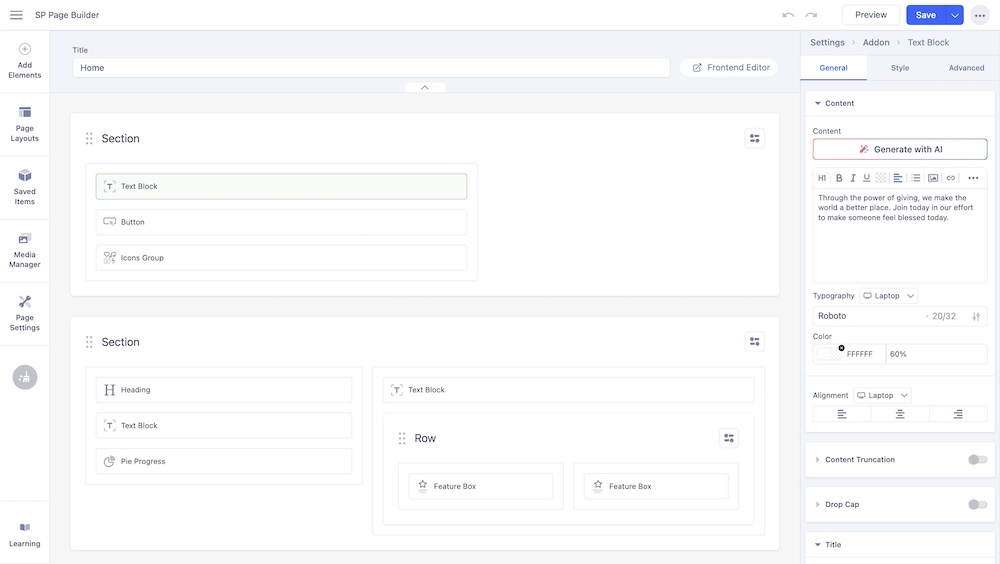Insert an image from editor toolbar

(933, 178)
